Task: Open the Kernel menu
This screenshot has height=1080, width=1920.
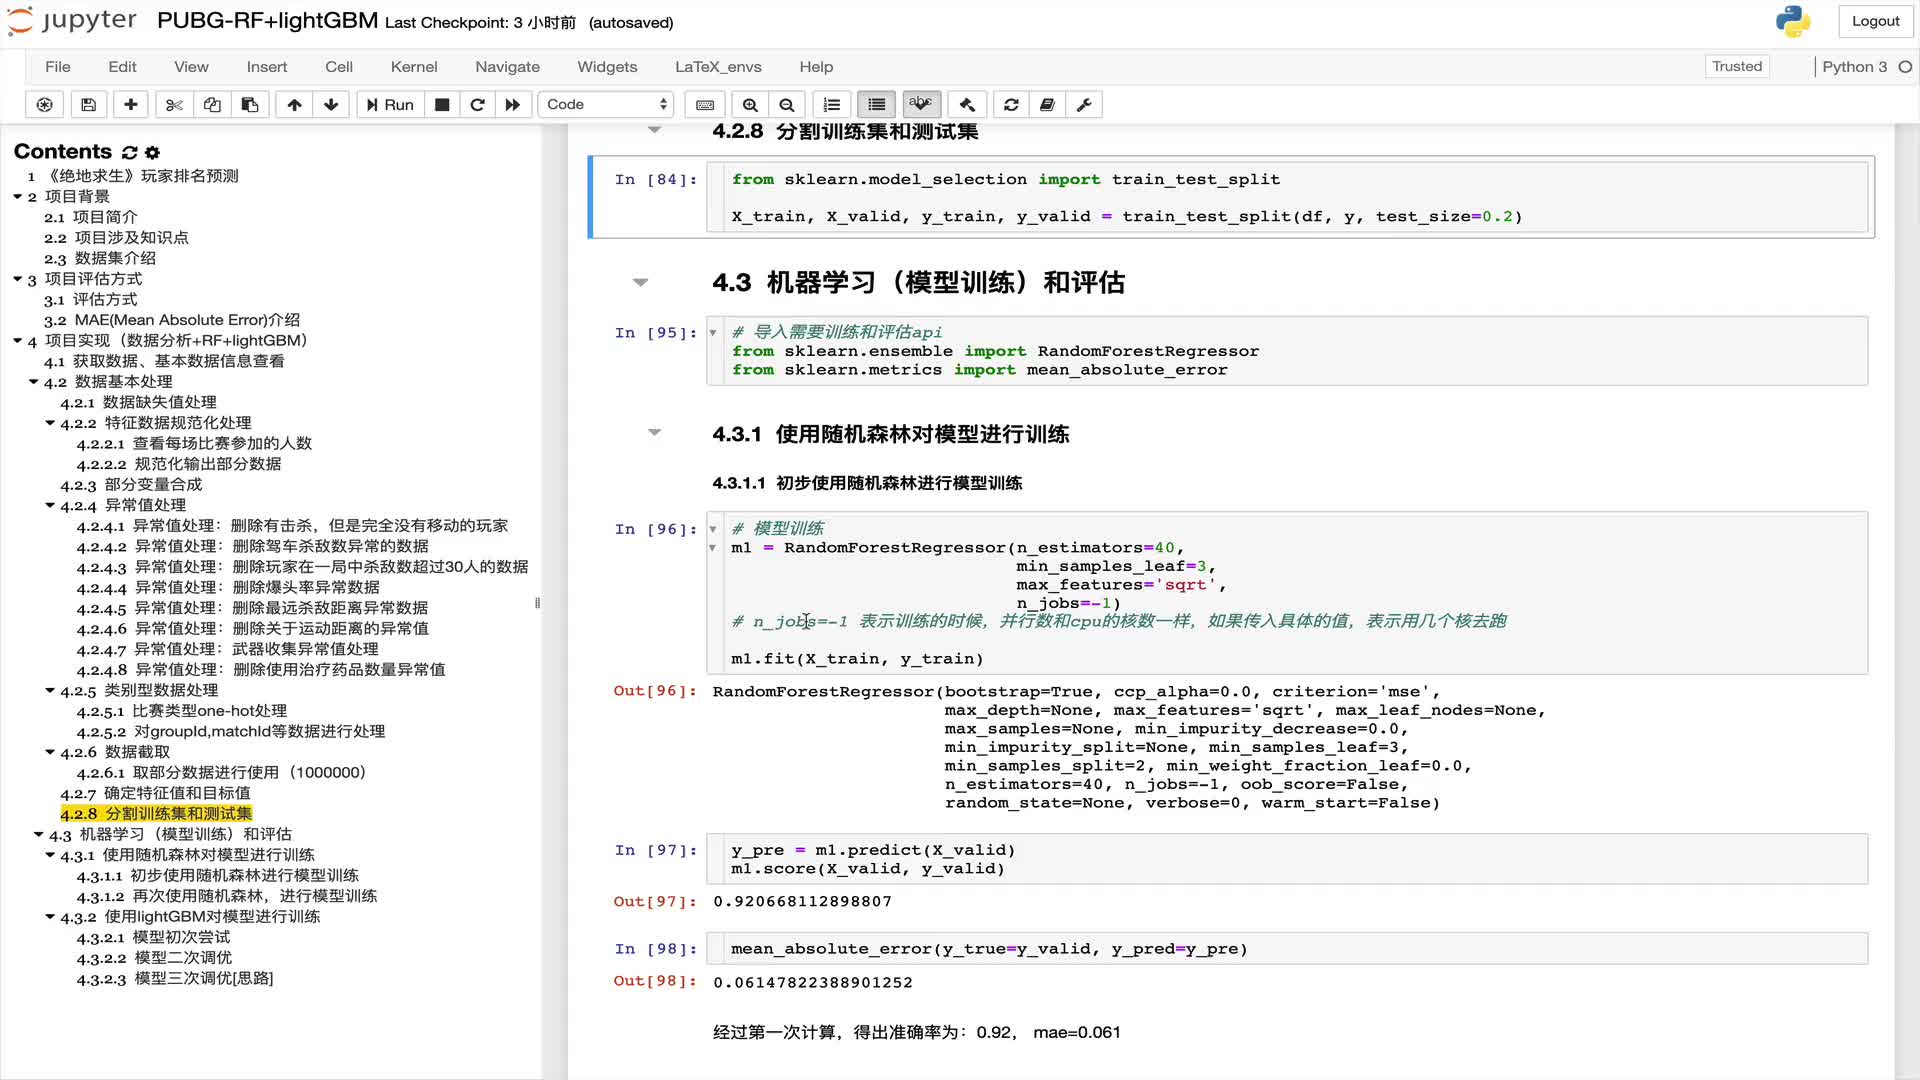Action: [414, 67]
